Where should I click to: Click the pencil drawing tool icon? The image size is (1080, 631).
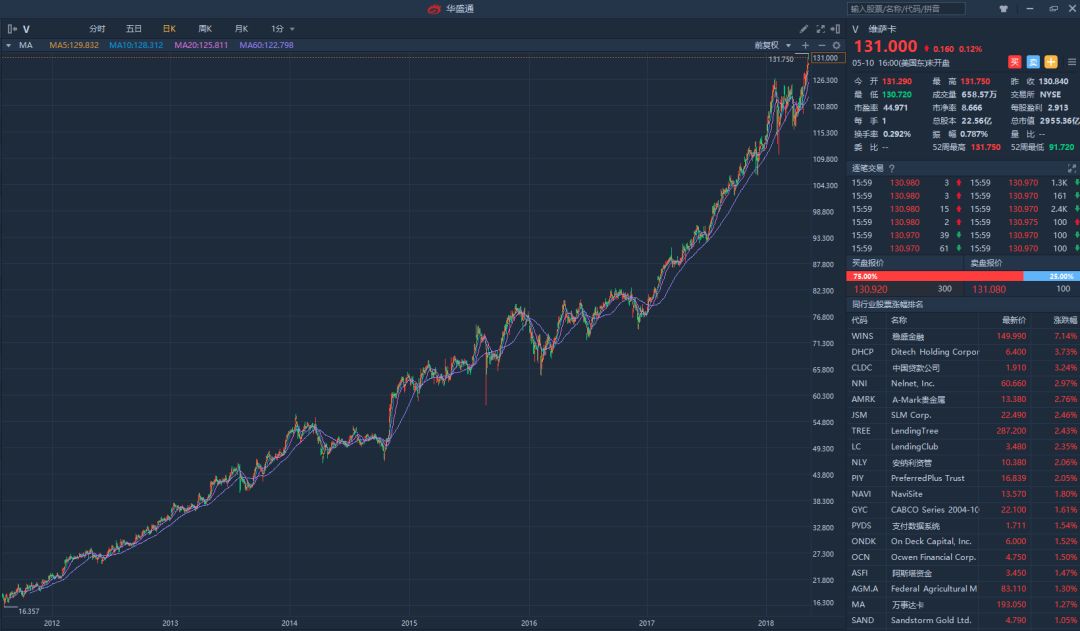pyautogui.click(x=804, y=29)
